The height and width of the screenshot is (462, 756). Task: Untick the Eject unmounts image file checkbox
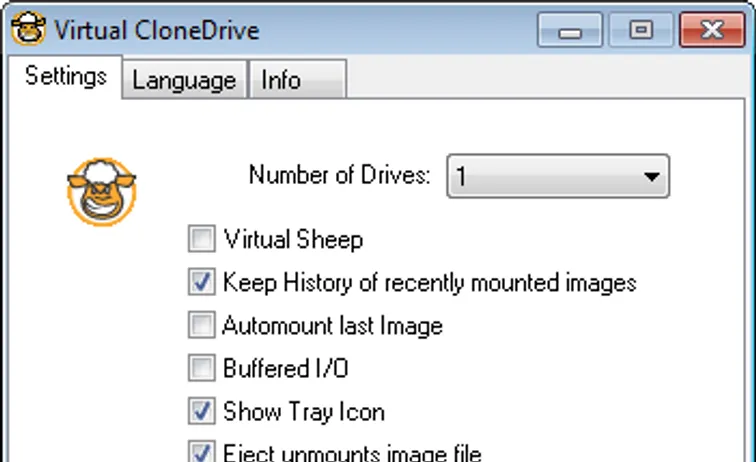[x=202, y=452]
